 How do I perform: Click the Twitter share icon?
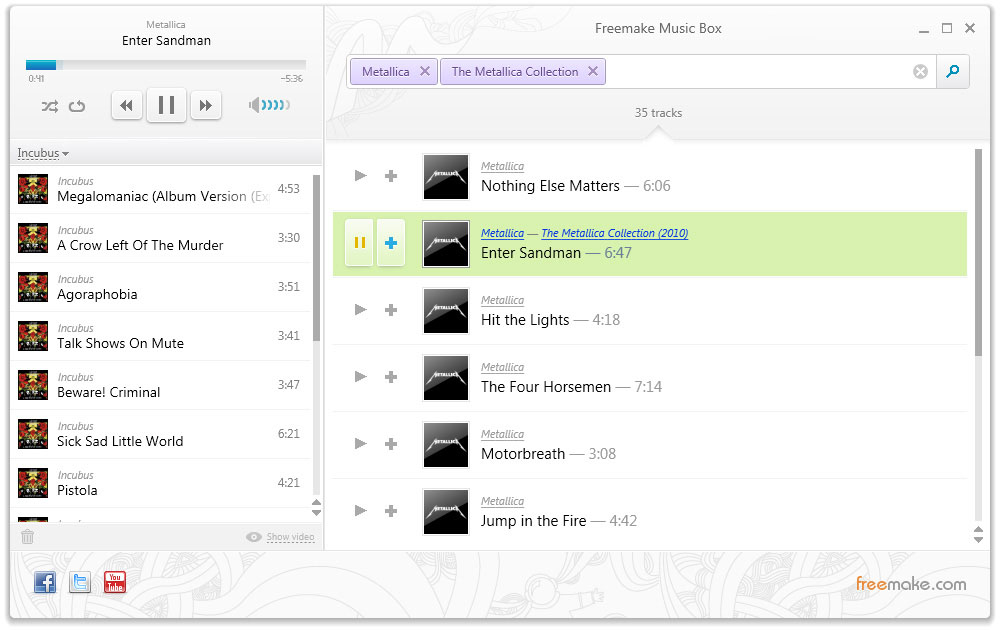[x=79, y=581]
